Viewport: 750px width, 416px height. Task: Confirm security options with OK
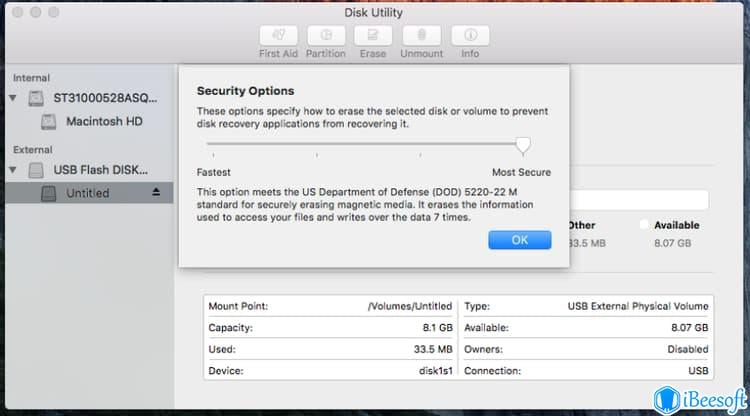point(520,240)
